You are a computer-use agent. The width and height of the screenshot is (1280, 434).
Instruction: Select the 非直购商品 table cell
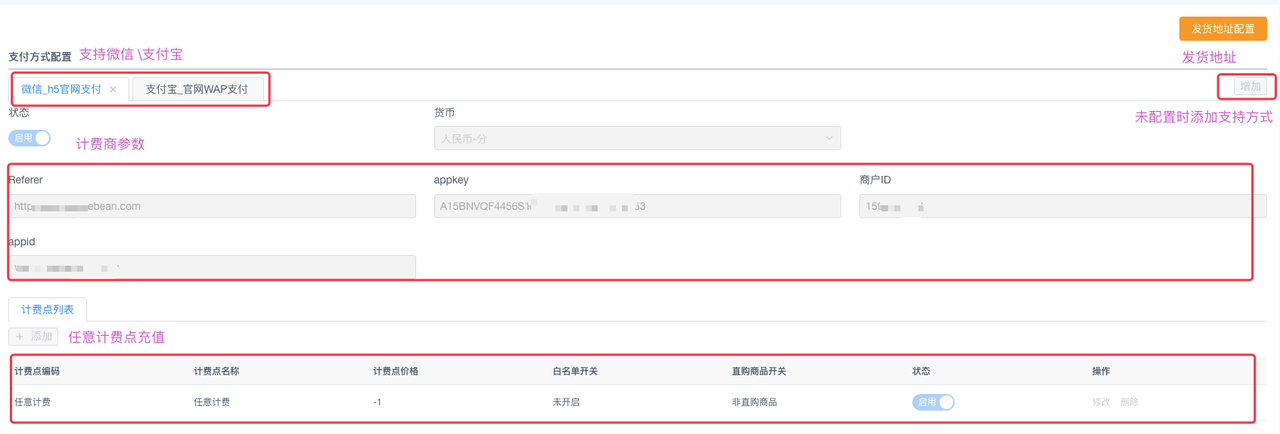coord(754,402)
